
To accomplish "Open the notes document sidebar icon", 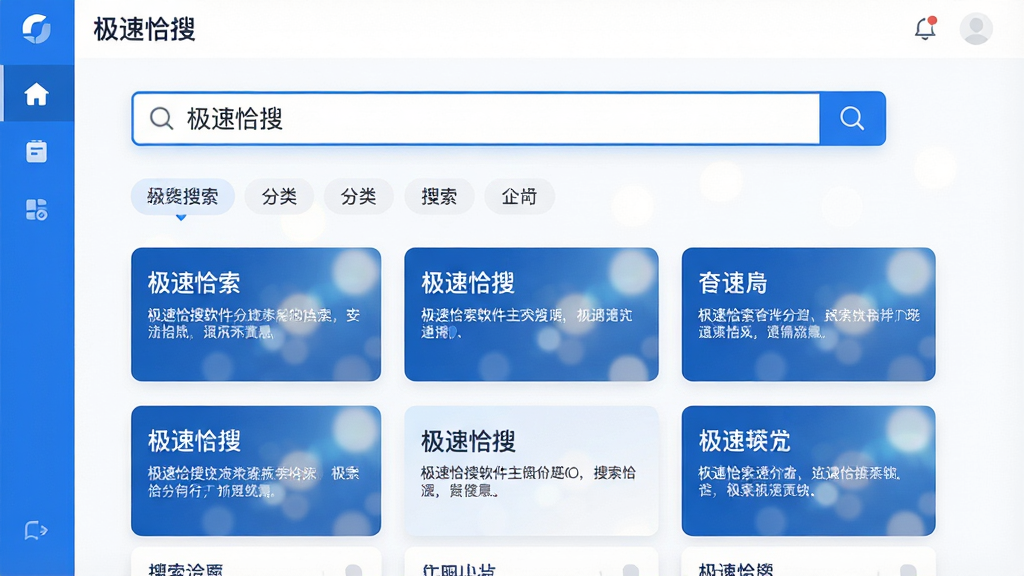I will pyautogui.click(x=37, y=151).
